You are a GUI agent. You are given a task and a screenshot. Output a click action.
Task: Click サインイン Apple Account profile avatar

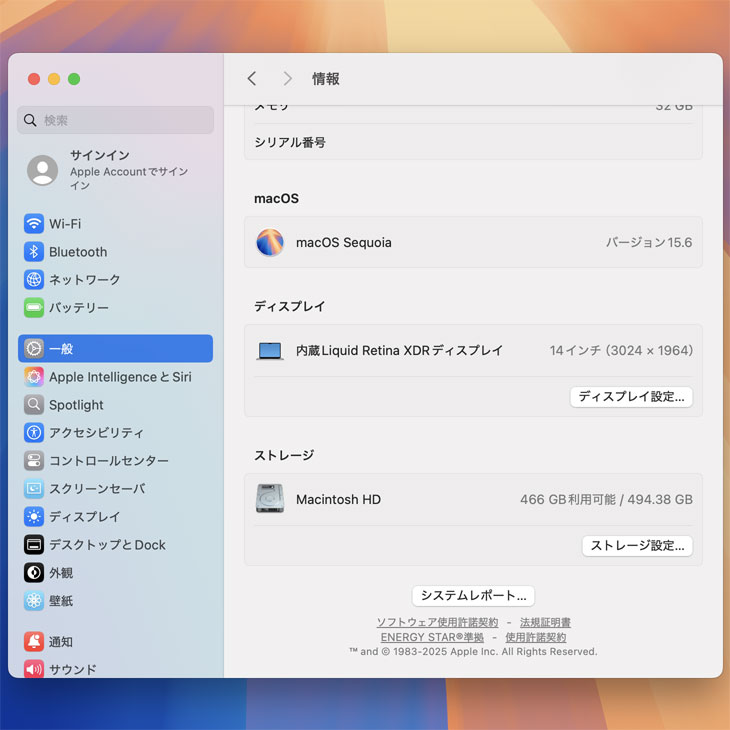[43, 170]
